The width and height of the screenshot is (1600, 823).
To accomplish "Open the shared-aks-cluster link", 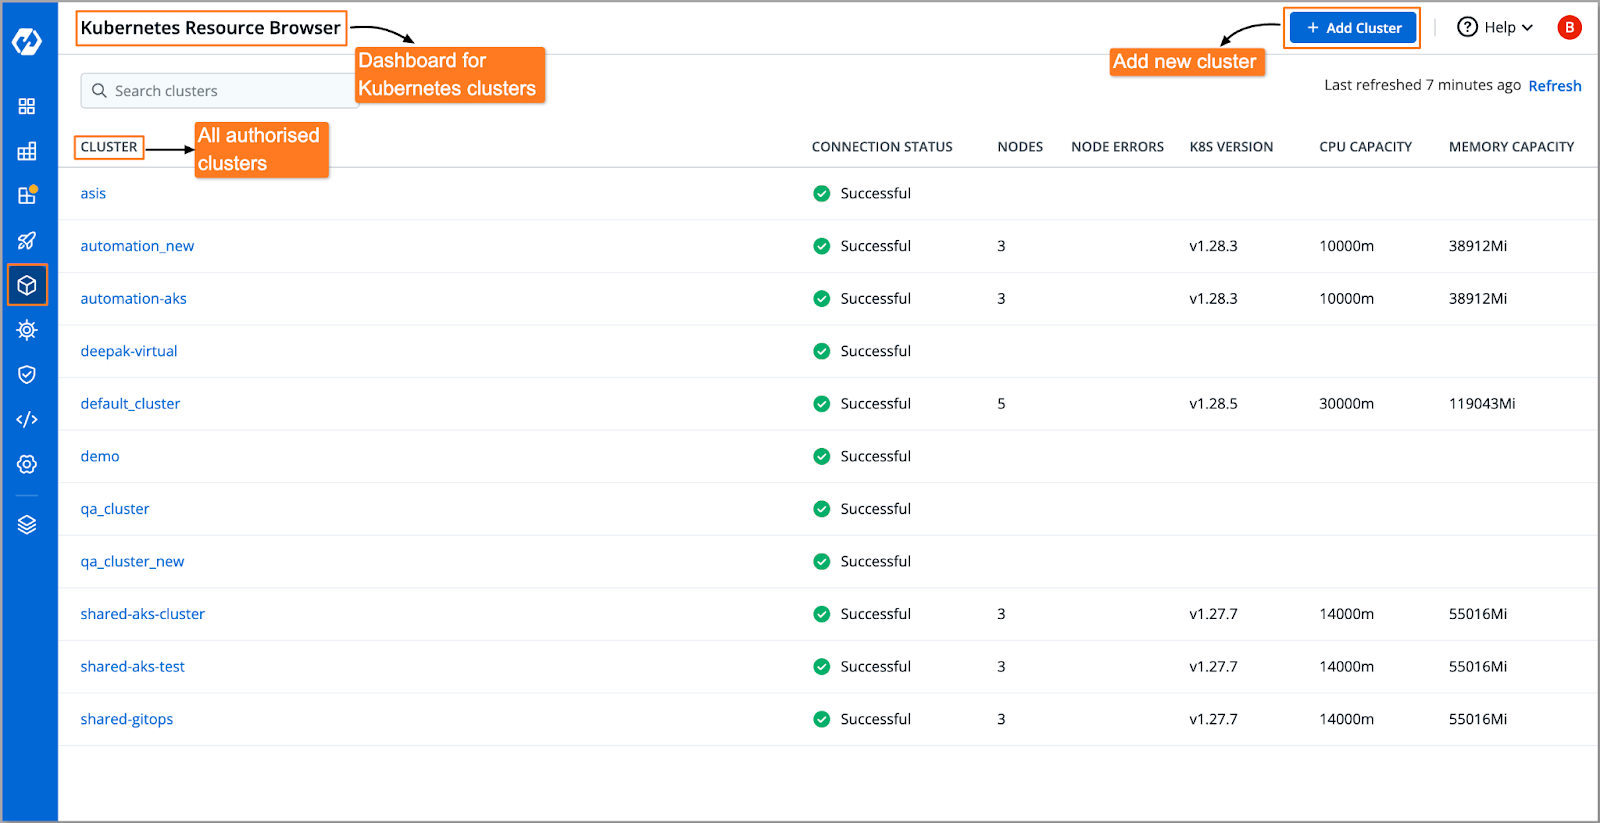I will [x=142, y=614].
